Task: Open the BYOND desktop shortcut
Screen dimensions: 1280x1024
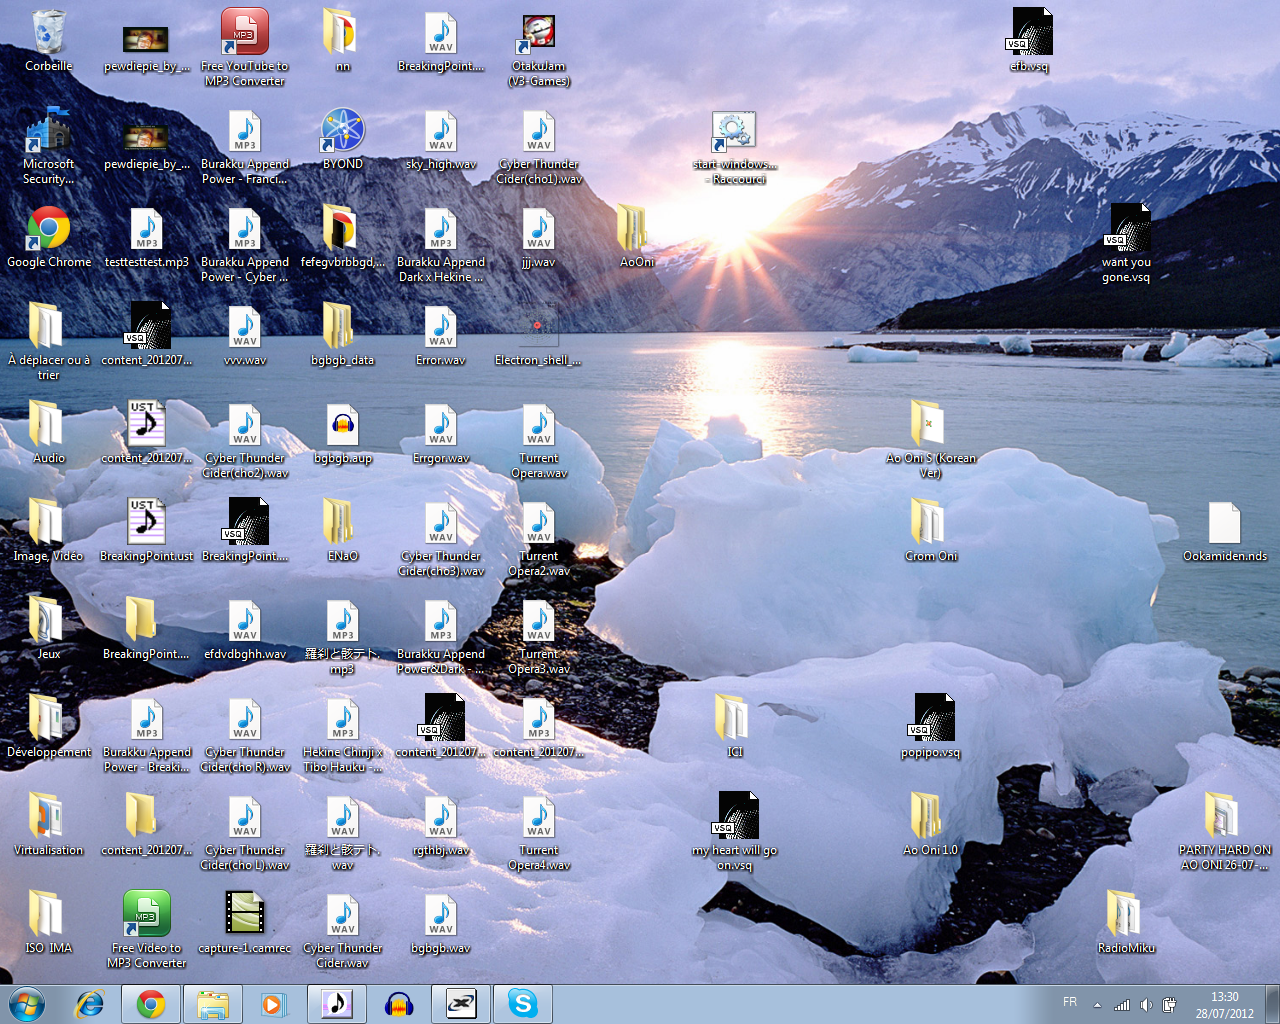Action: [x=342, y=133]
